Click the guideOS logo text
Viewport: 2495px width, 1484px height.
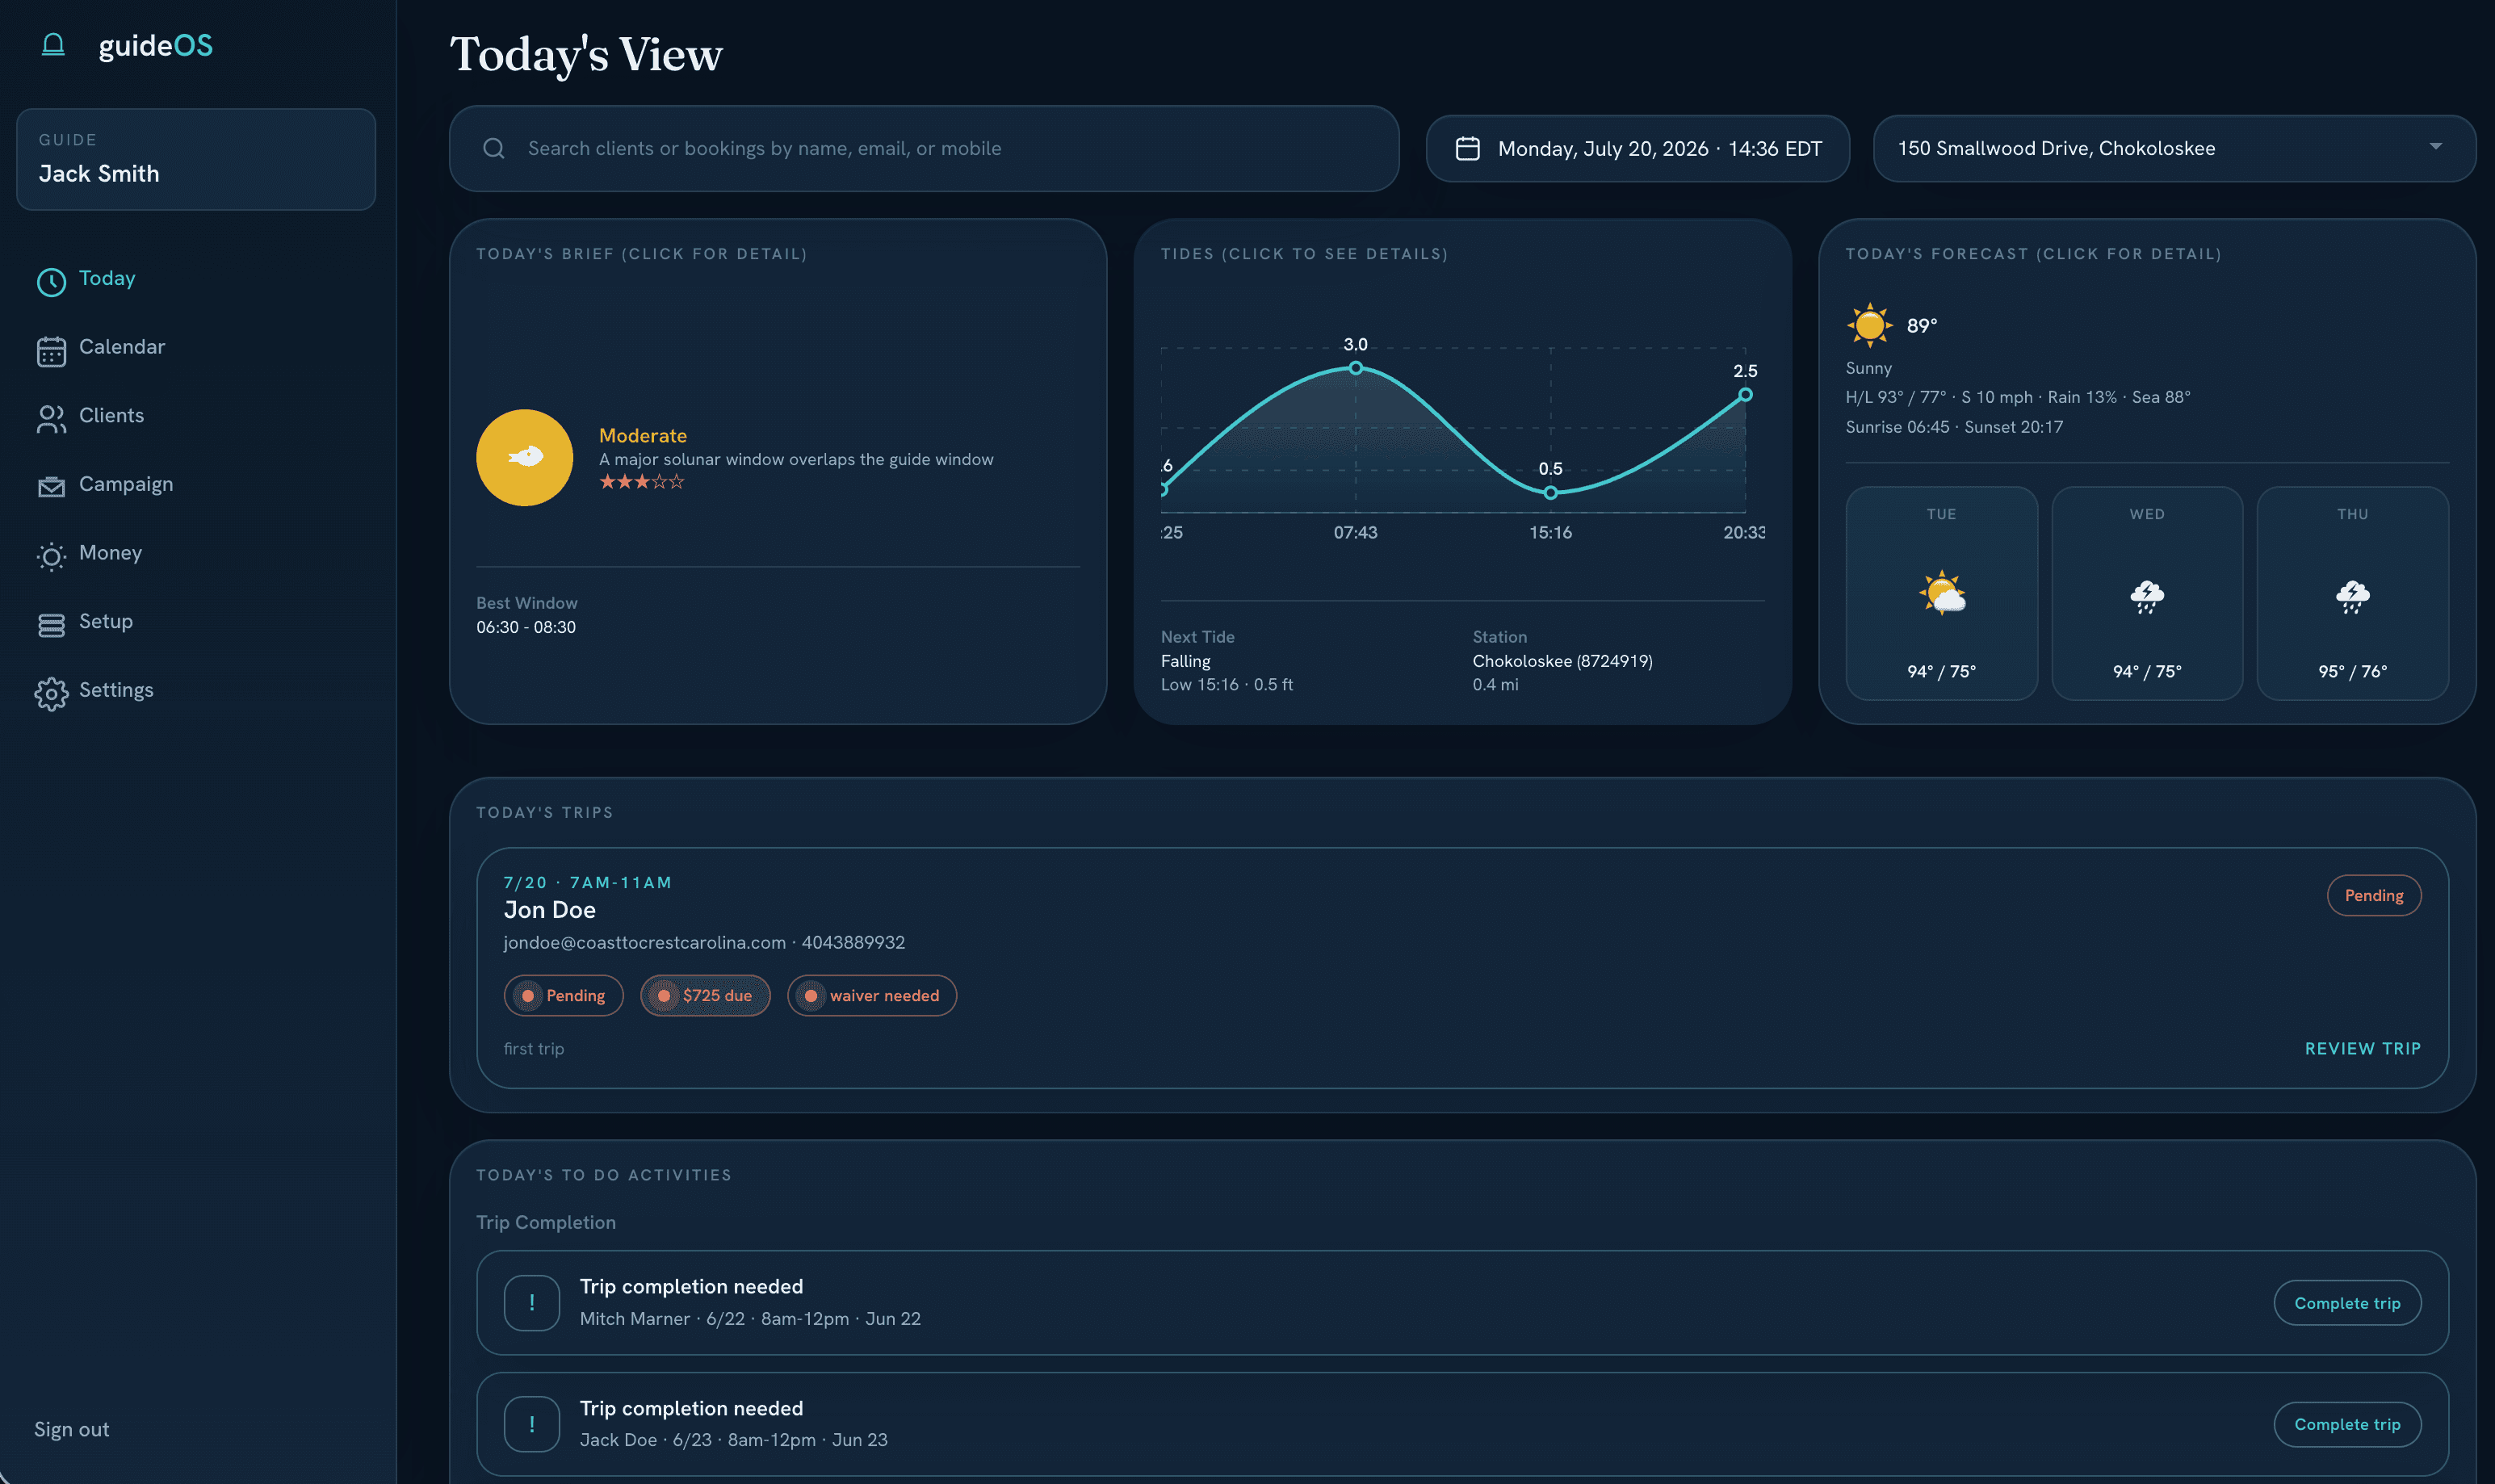tap(156, 45)
